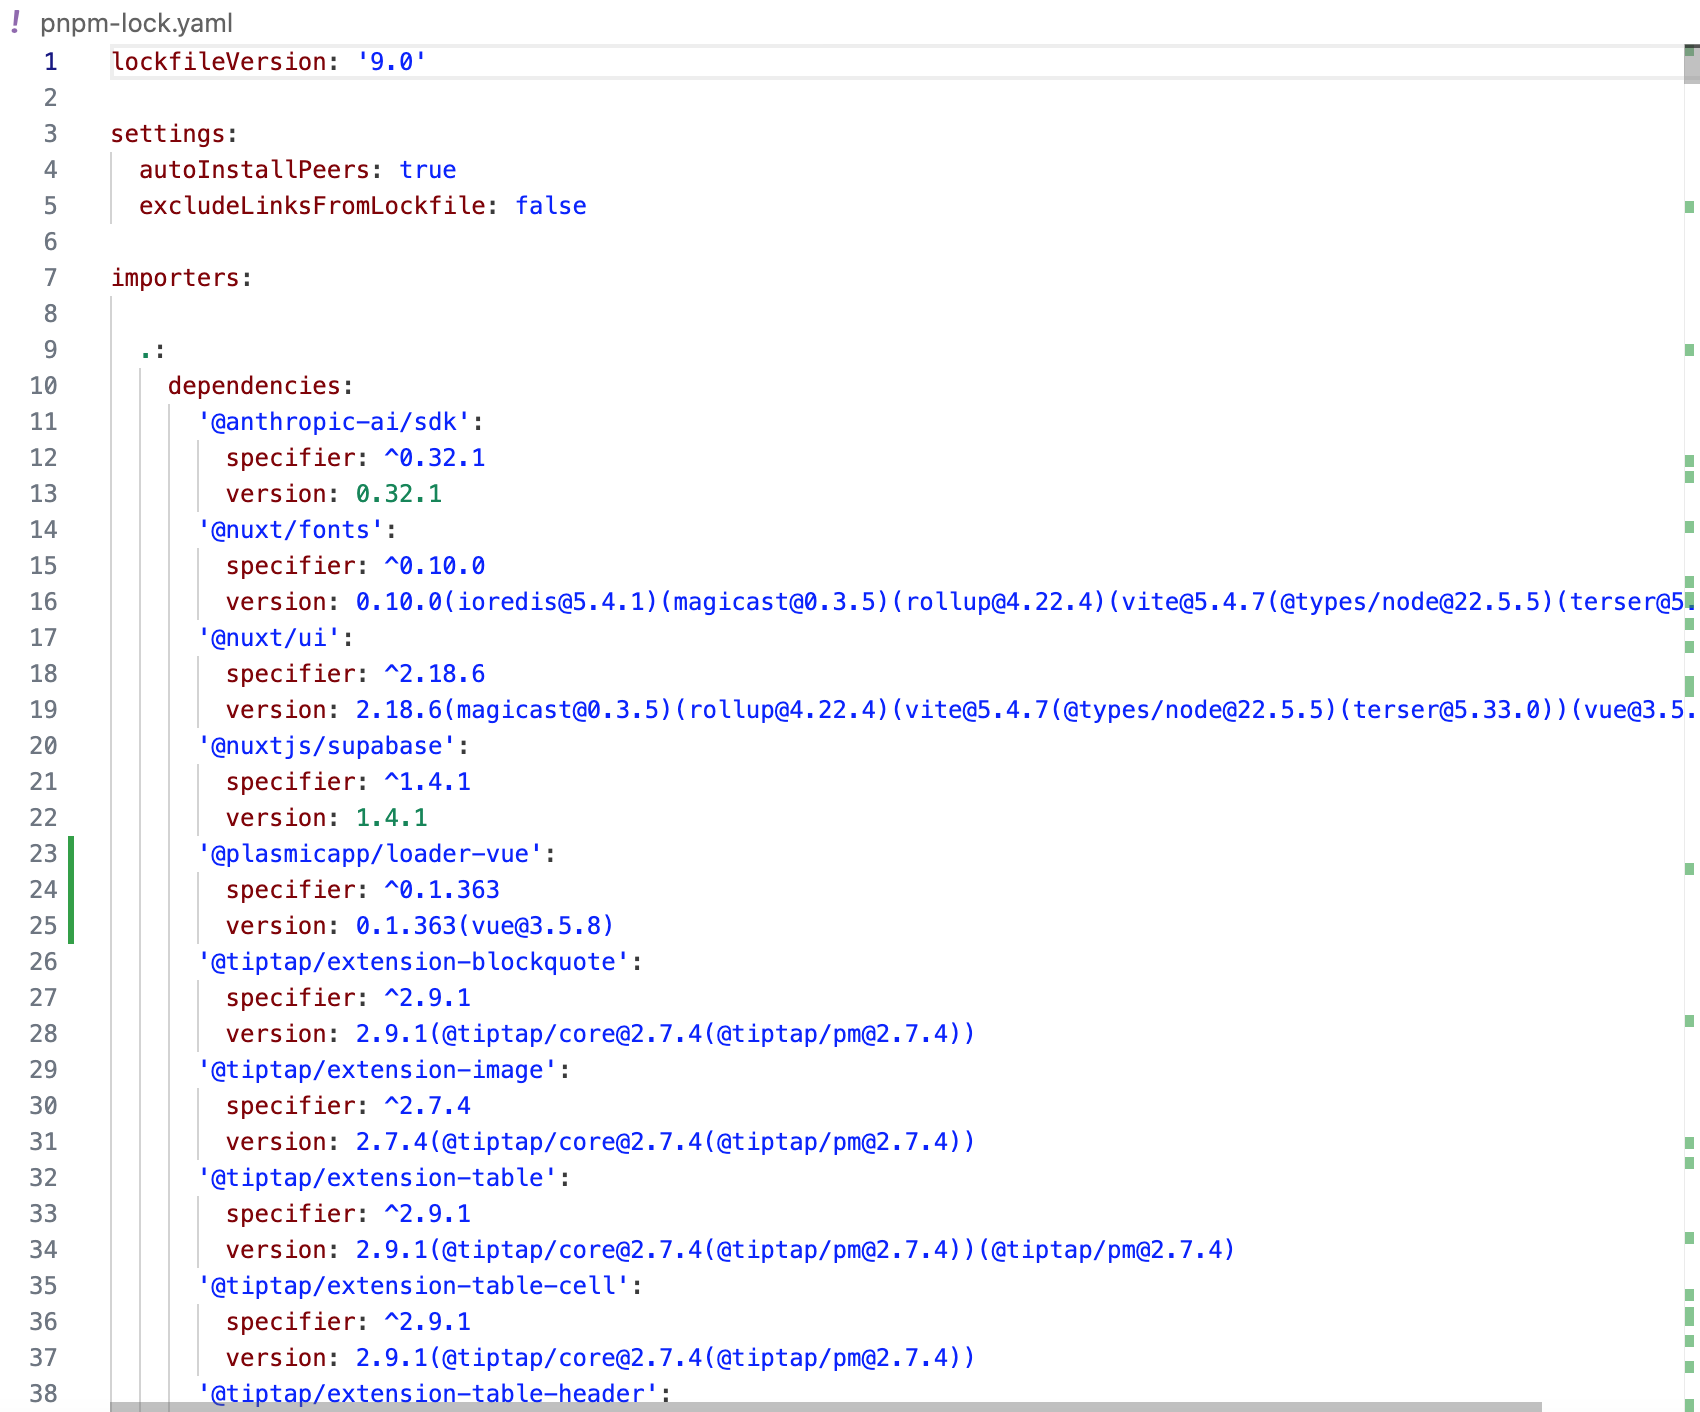Place cursor on the importers key
Image resolution: width=1700 pixels, height=1412 pixels.
coord(175,278)
